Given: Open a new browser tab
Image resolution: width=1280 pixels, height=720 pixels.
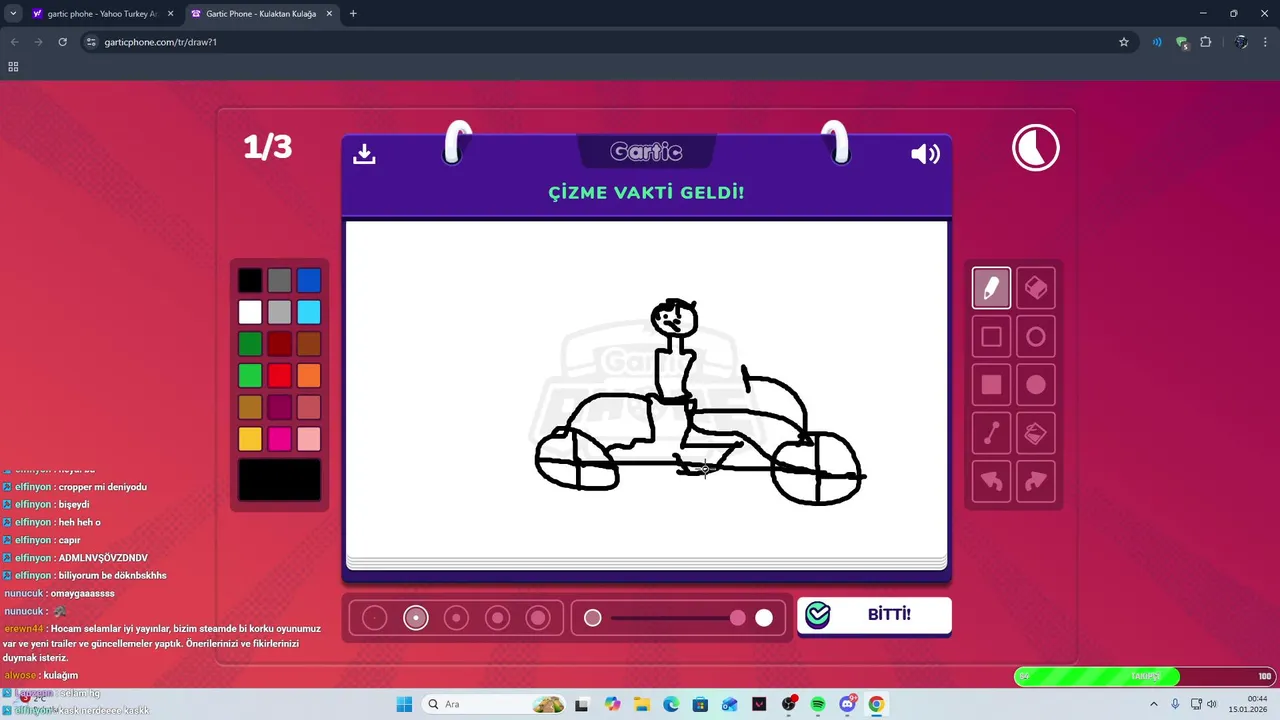Looking at the screenshot, I should (x=353, y=14).
